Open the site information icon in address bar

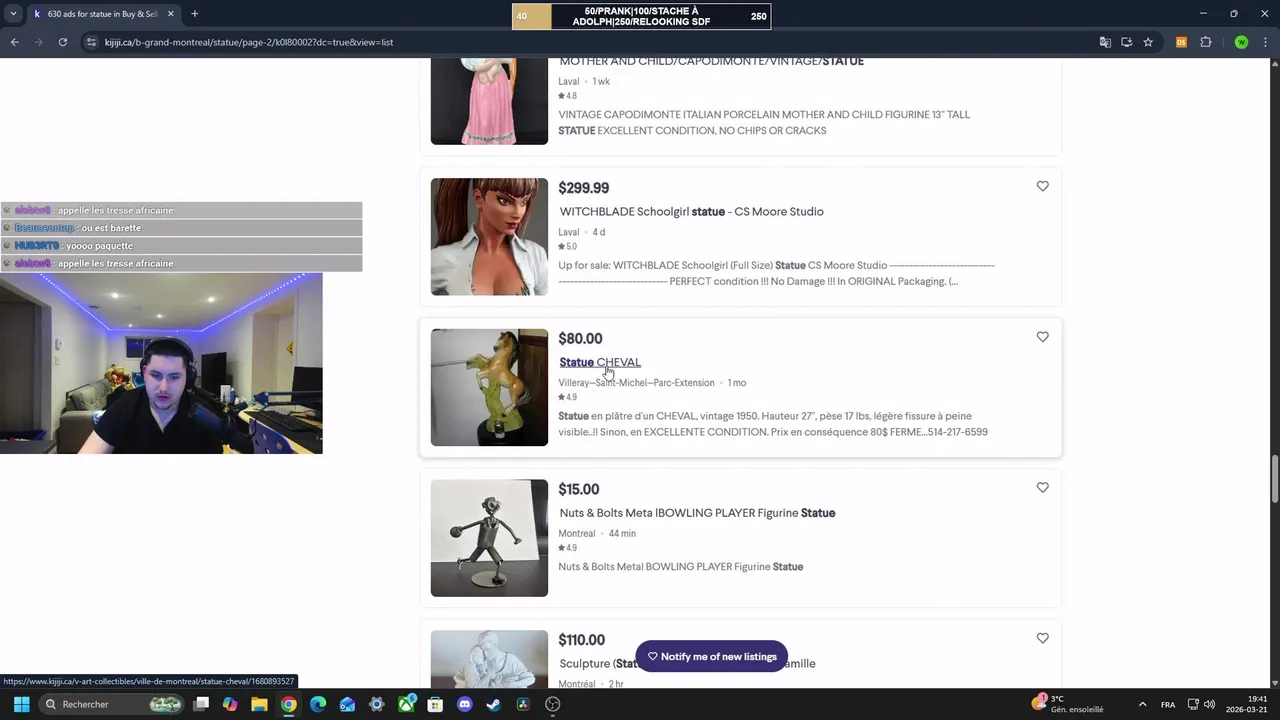[x=91, y=42]
